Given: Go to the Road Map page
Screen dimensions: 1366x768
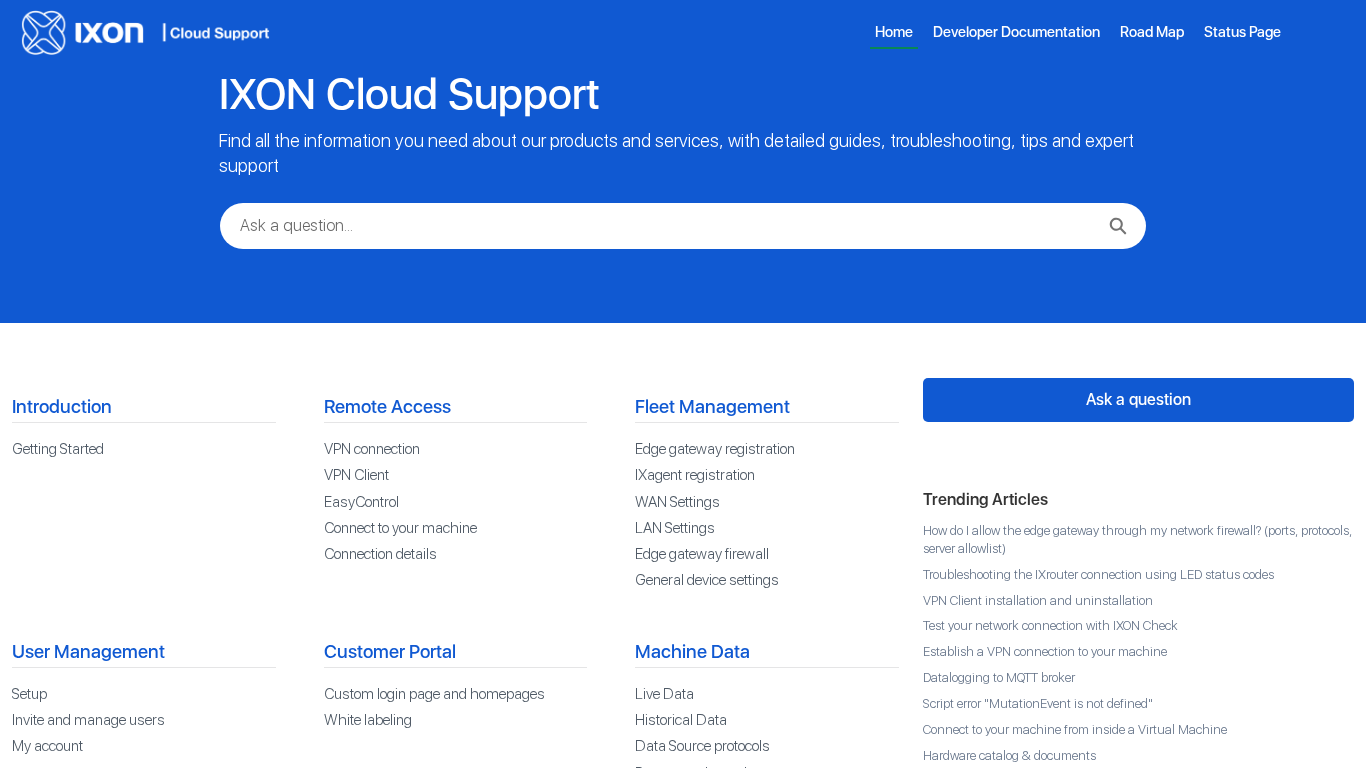Looking at the screenshot, I should [1152, 32].
